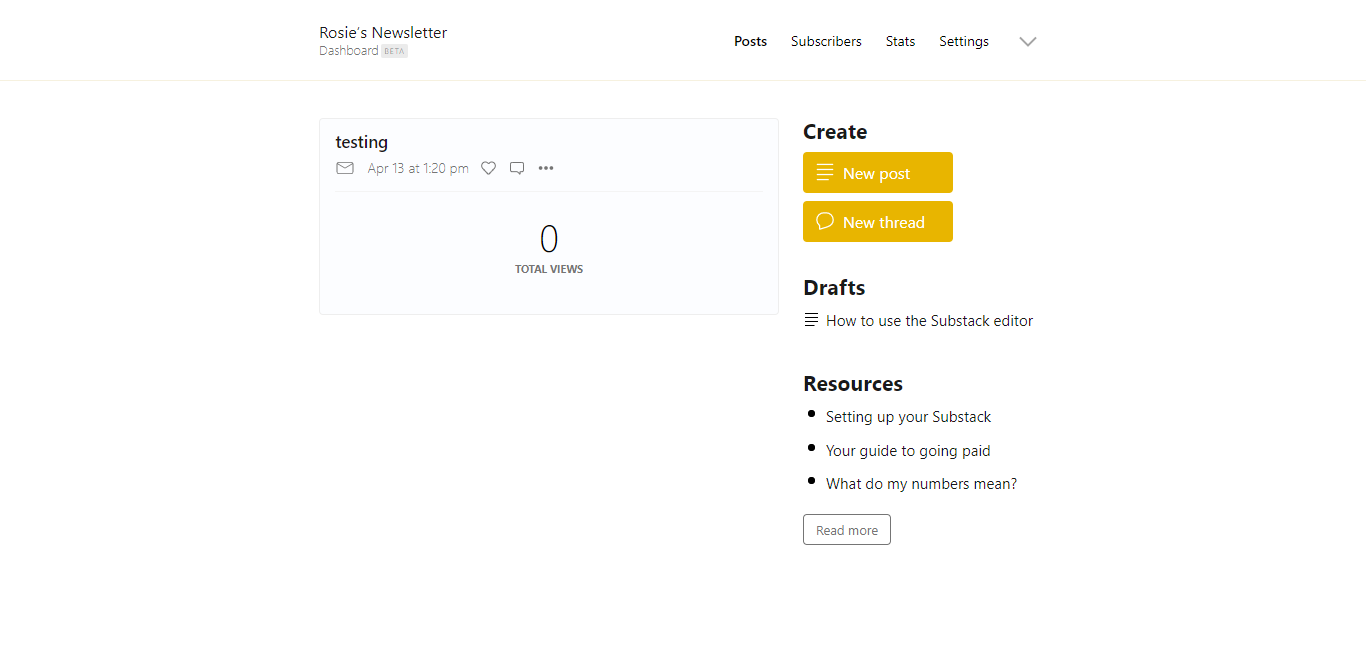Open 'Setting up your Substack' resource
The image size is (1366, 657).
(908, 417)
